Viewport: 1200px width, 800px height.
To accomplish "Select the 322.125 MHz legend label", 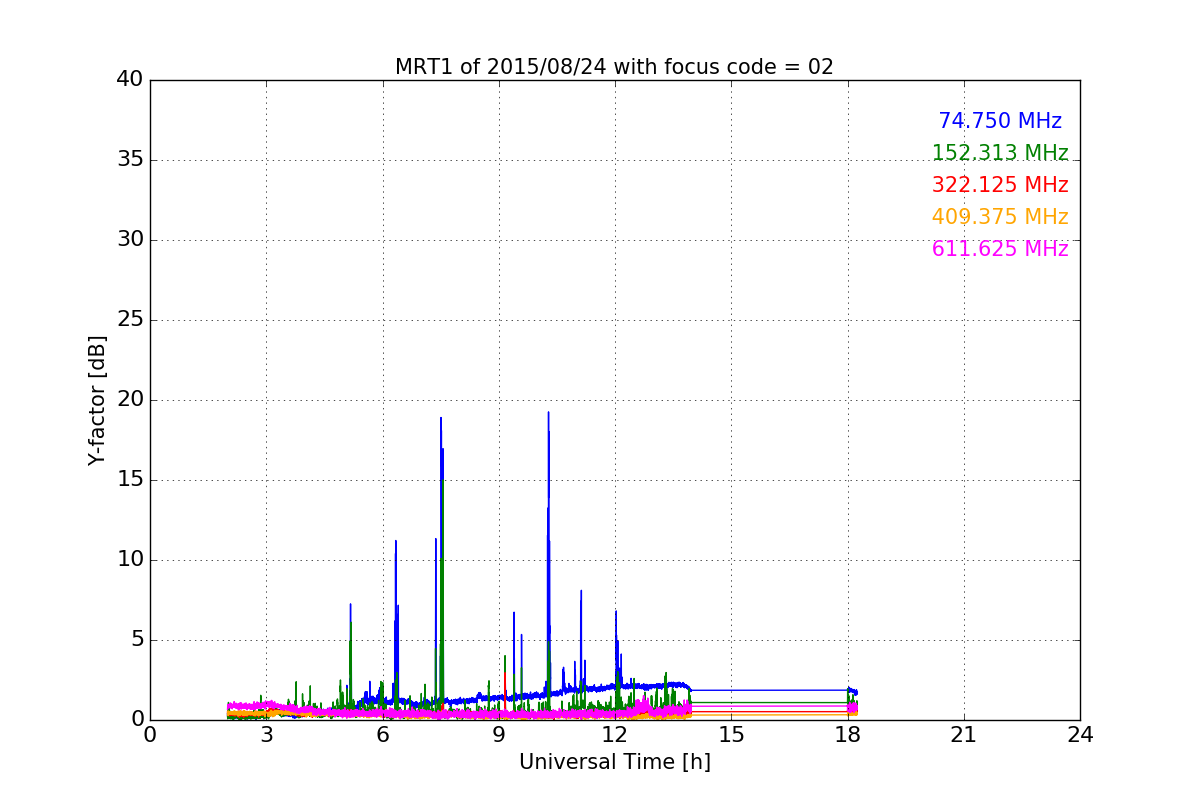I will [1000, 185].
